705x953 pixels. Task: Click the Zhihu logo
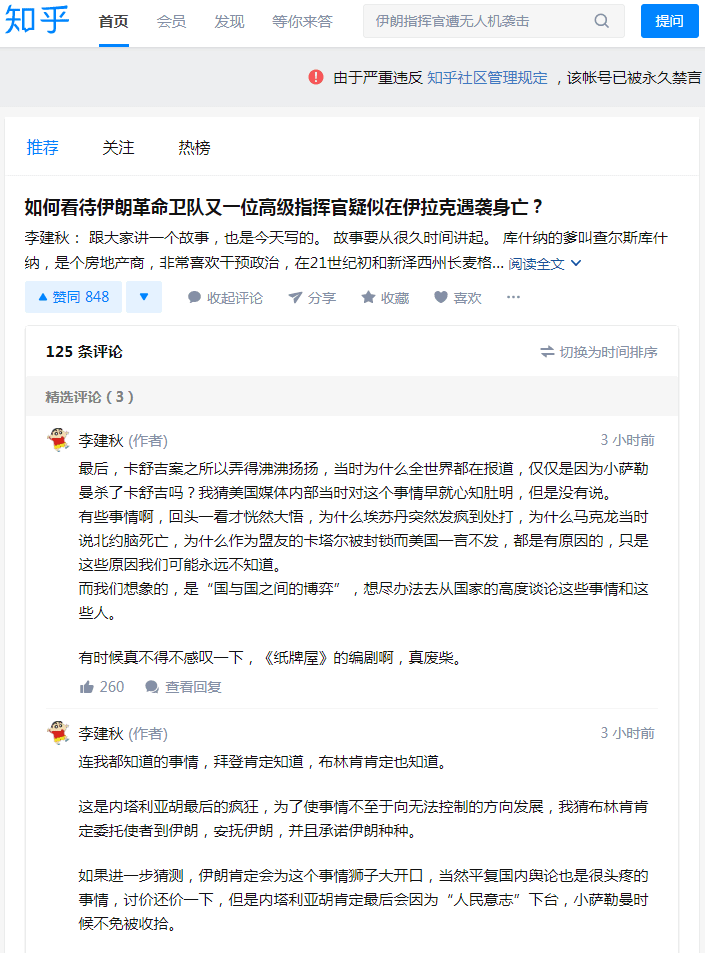(x=38, y=20)
